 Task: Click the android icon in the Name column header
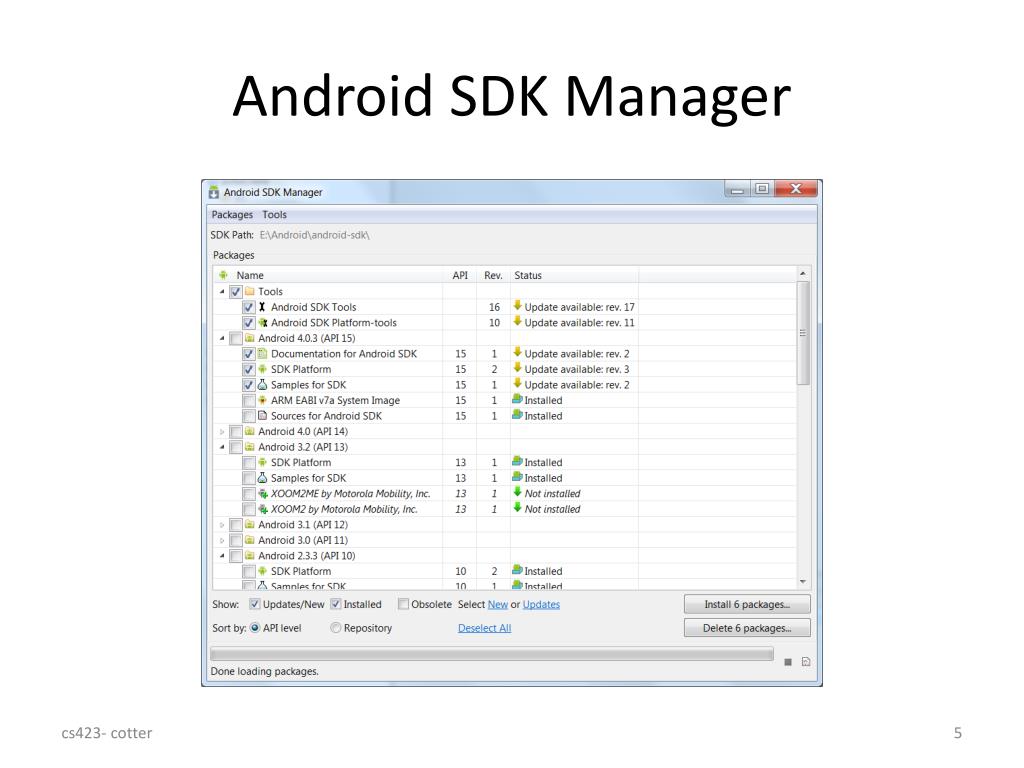pos(223,275)
